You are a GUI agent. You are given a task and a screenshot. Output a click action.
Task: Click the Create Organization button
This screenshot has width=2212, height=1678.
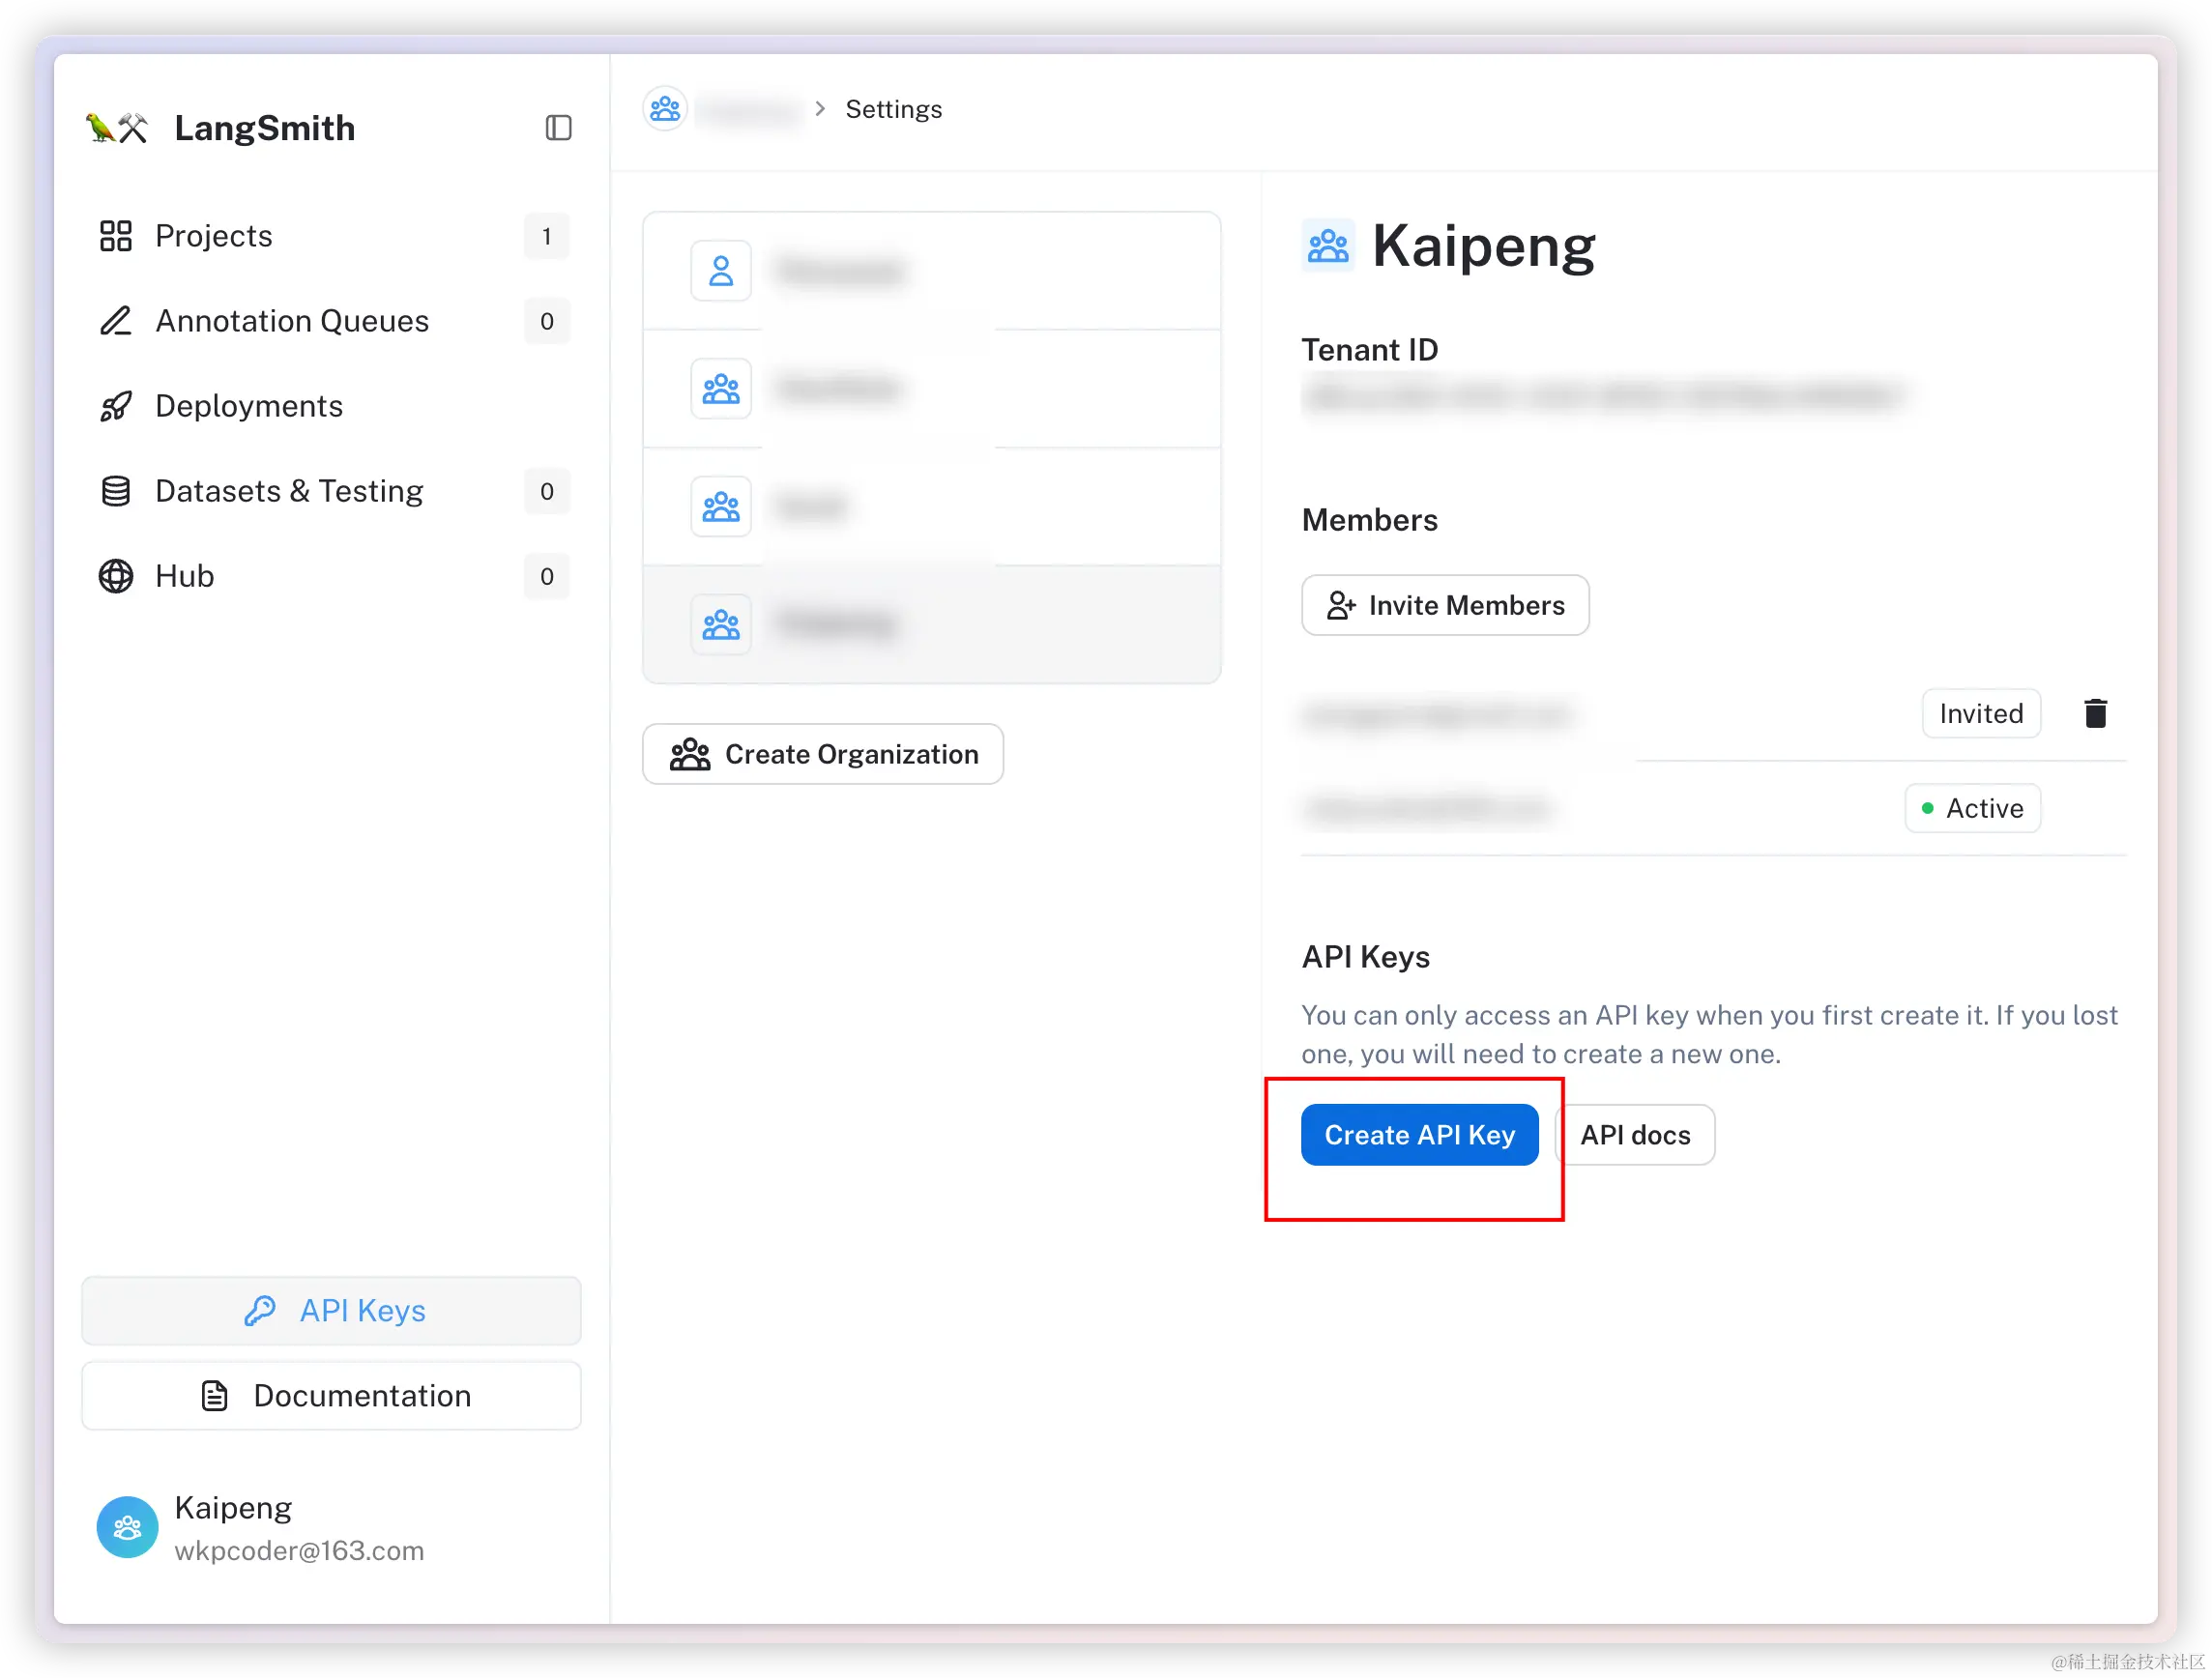(x=822, y=754)
